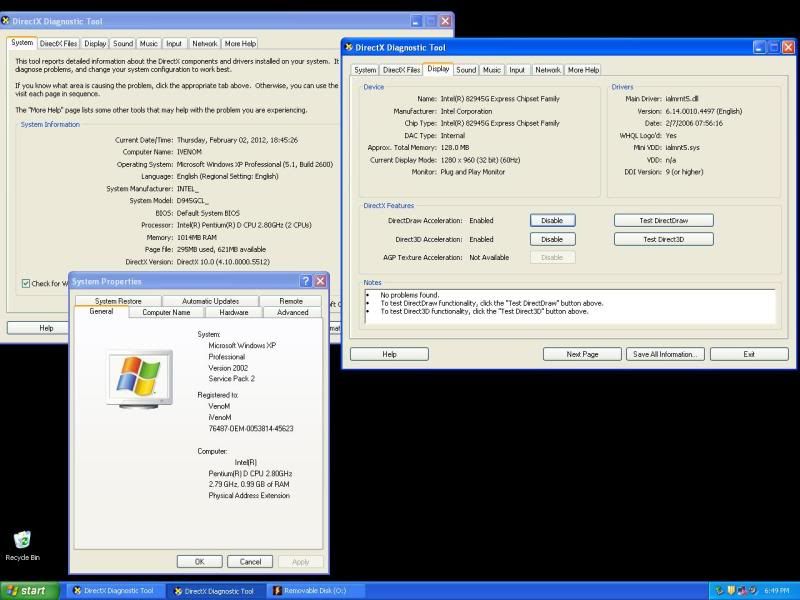The image size is (800, 600).
Task: Click the 6:49 PM taskbar clock
Action: 777,591
